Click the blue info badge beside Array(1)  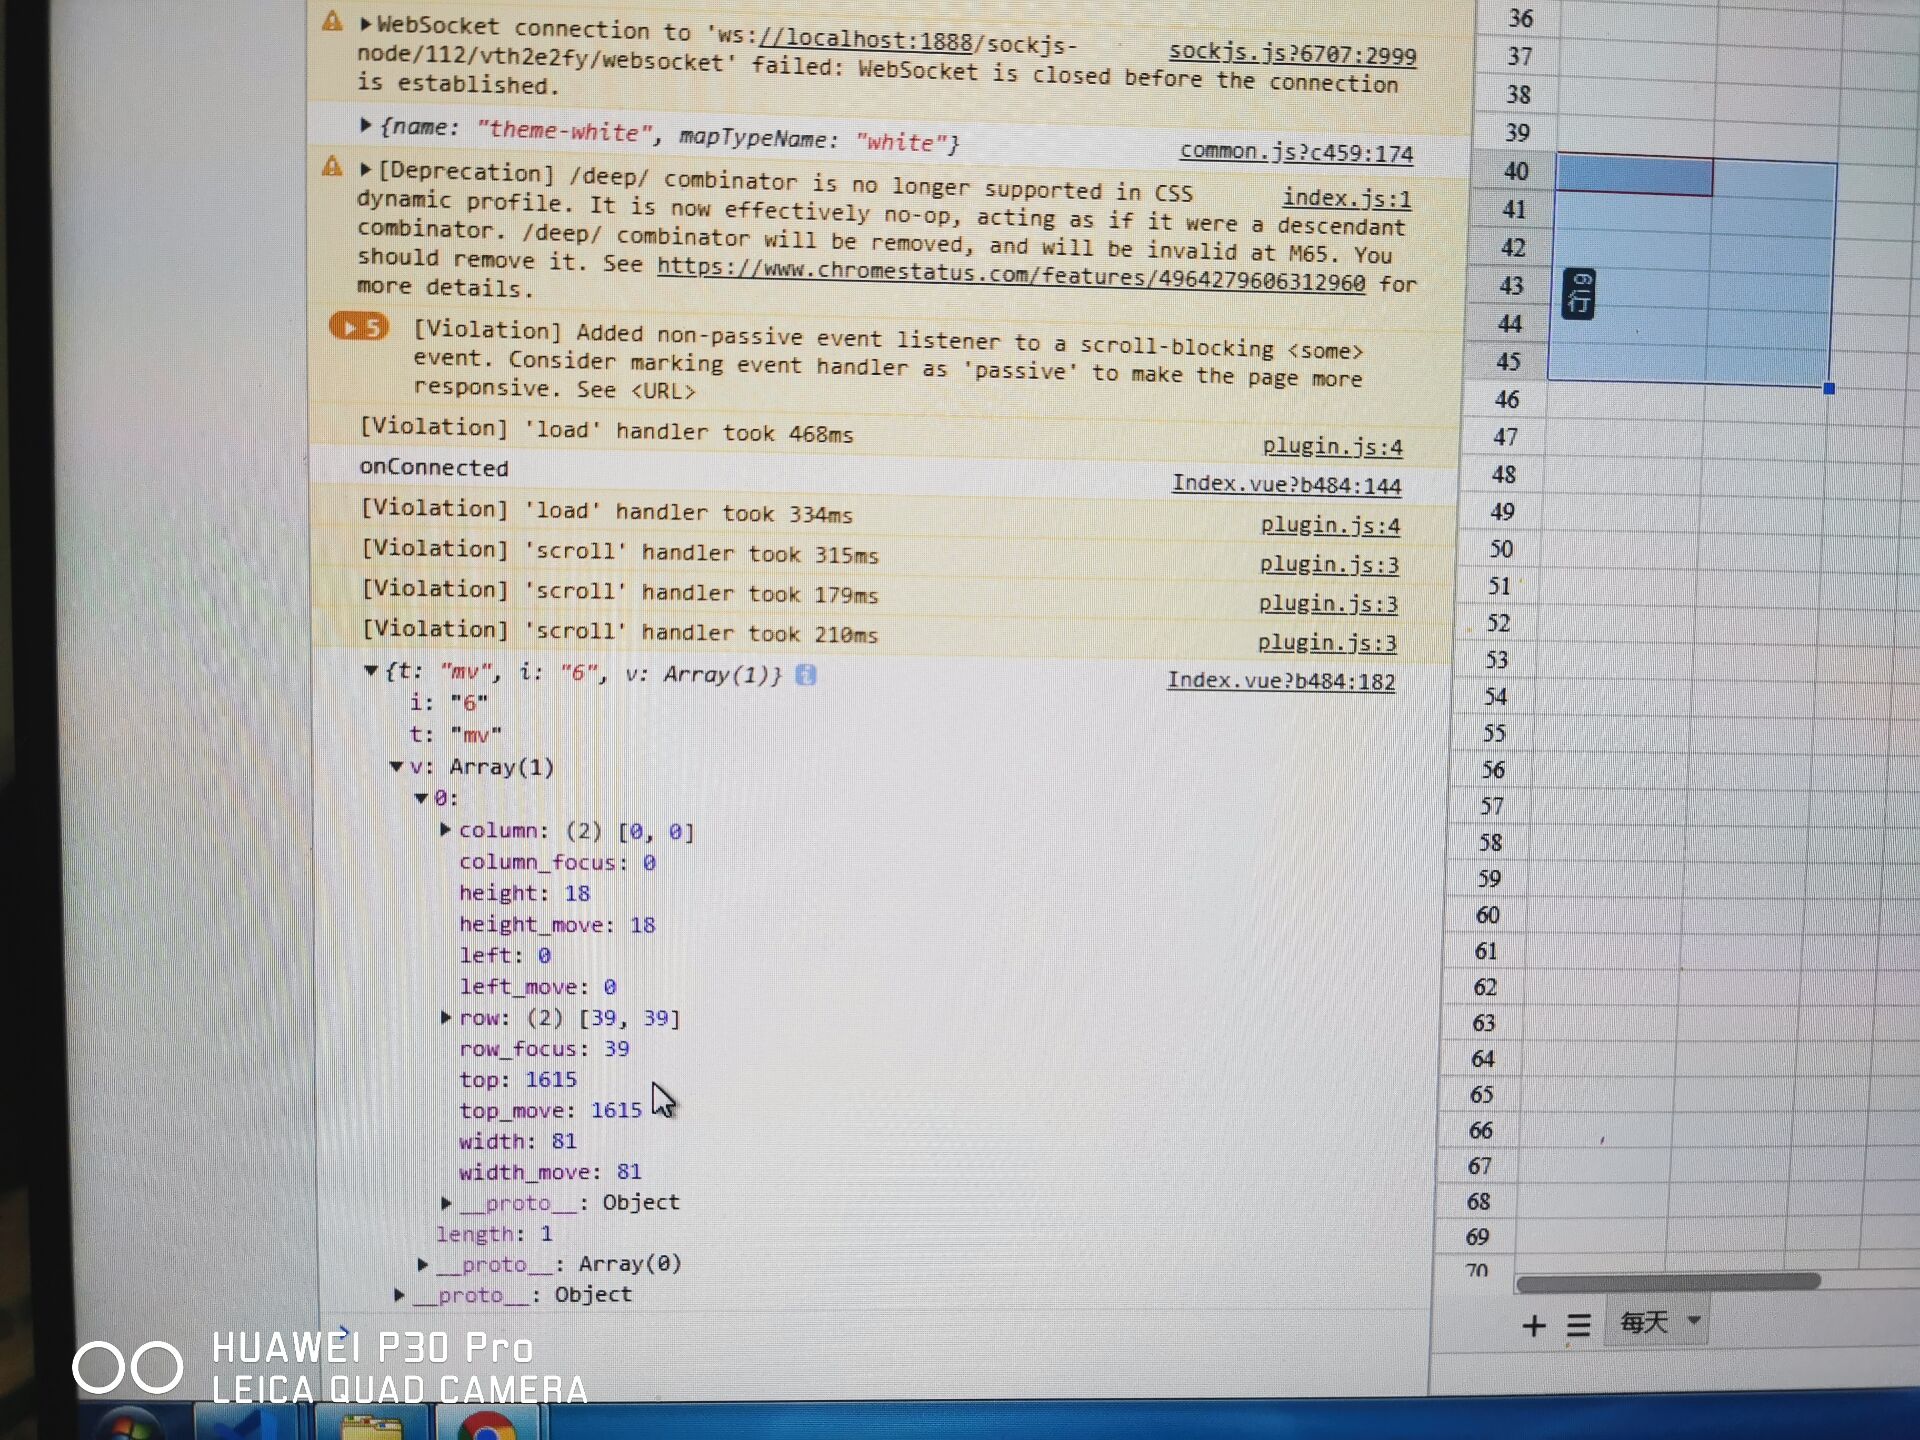pyautogui.click(x=805, y=675)
